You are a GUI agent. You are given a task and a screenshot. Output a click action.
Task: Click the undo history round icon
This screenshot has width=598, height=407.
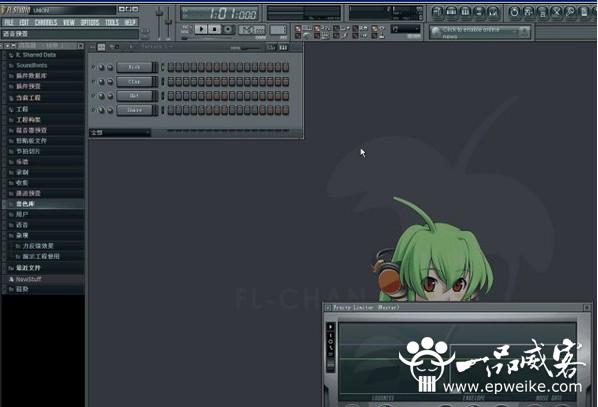point(514,12)
